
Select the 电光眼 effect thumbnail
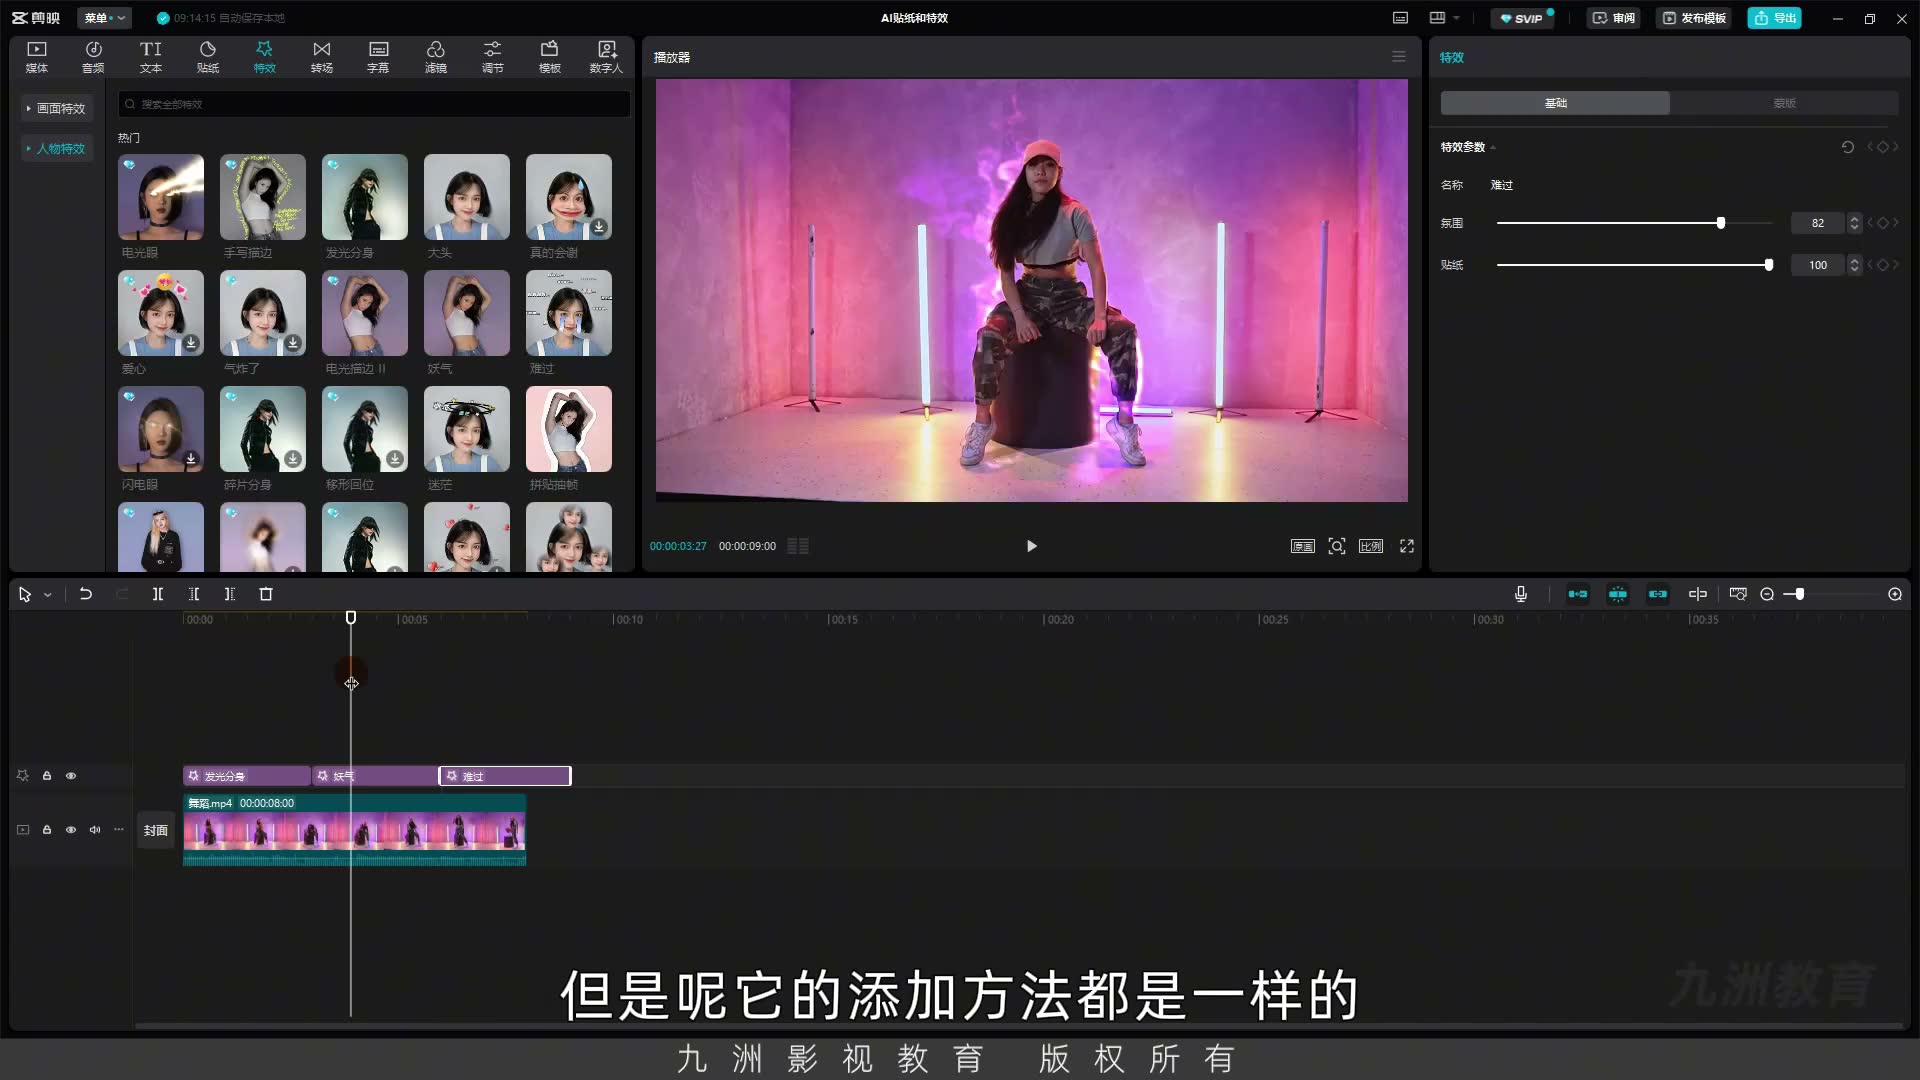click(x=161, y=197)
